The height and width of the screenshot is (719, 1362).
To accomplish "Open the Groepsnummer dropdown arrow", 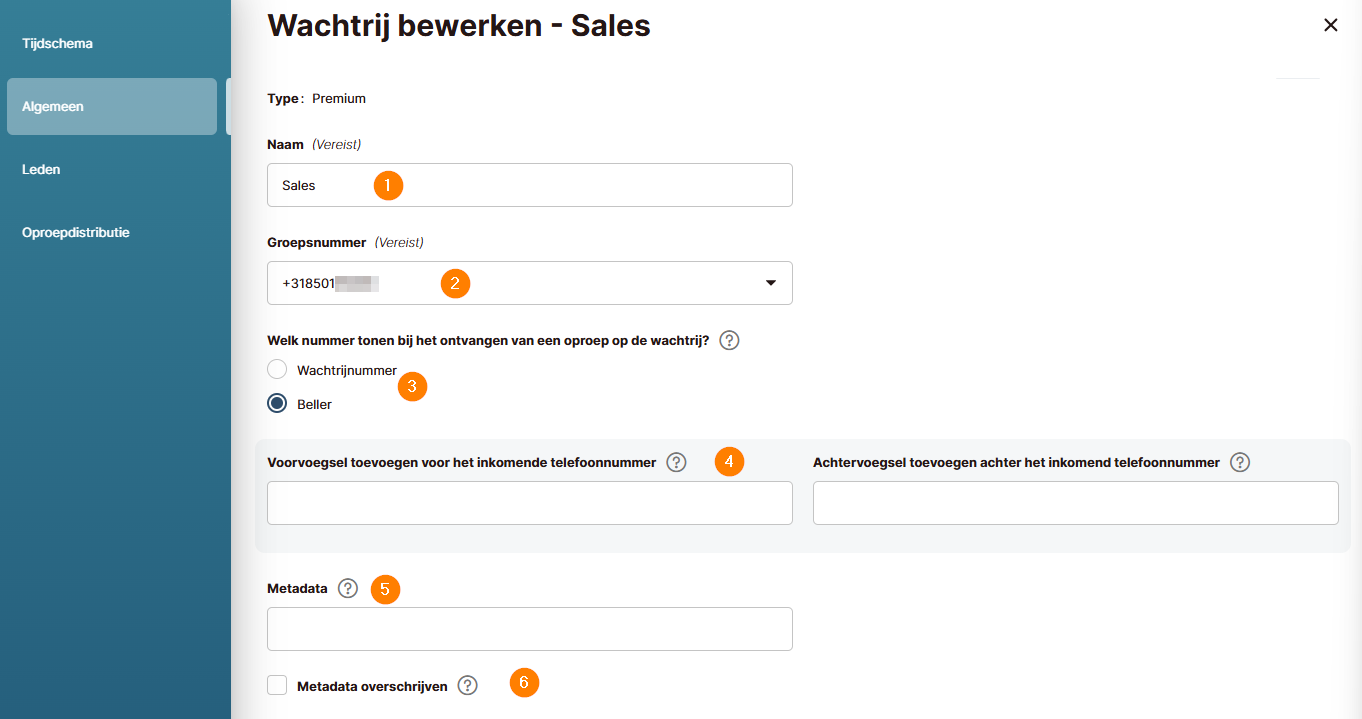I will pos(771,283).
